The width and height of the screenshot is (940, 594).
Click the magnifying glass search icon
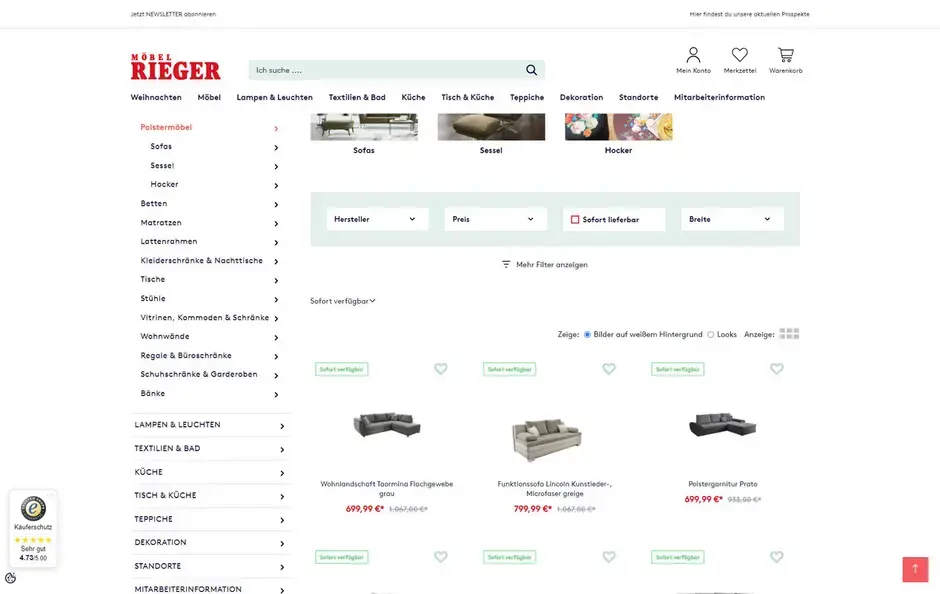pos(531,69)
